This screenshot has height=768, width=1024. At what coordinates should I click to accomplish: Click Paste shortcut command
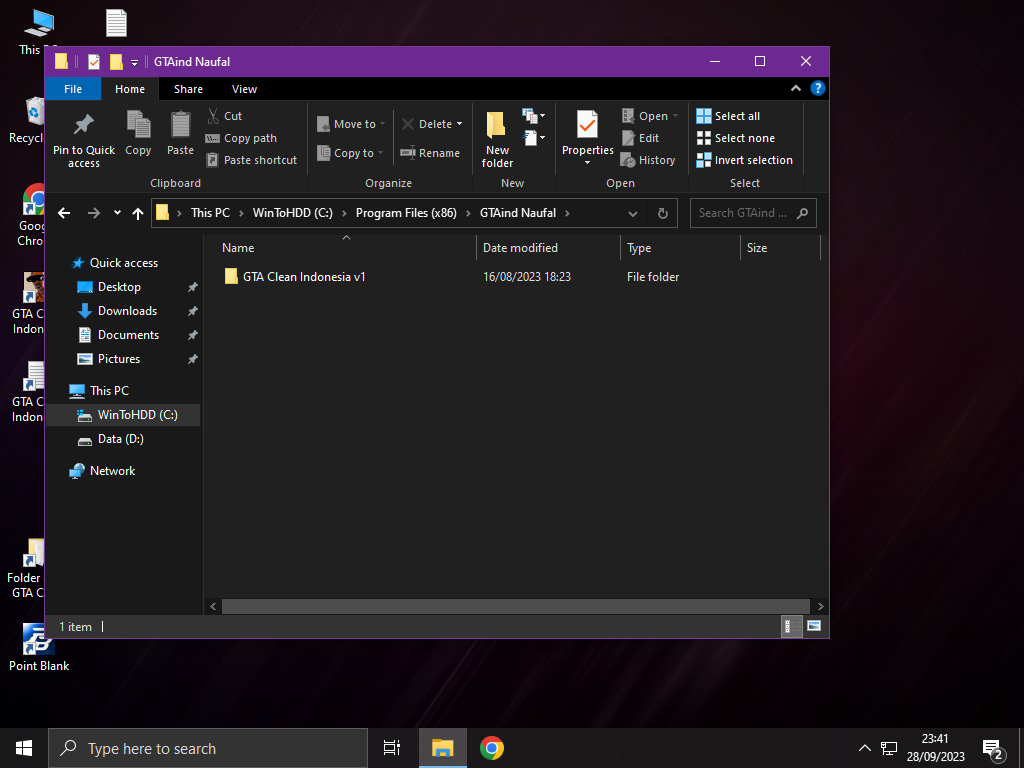pos(251,160)
